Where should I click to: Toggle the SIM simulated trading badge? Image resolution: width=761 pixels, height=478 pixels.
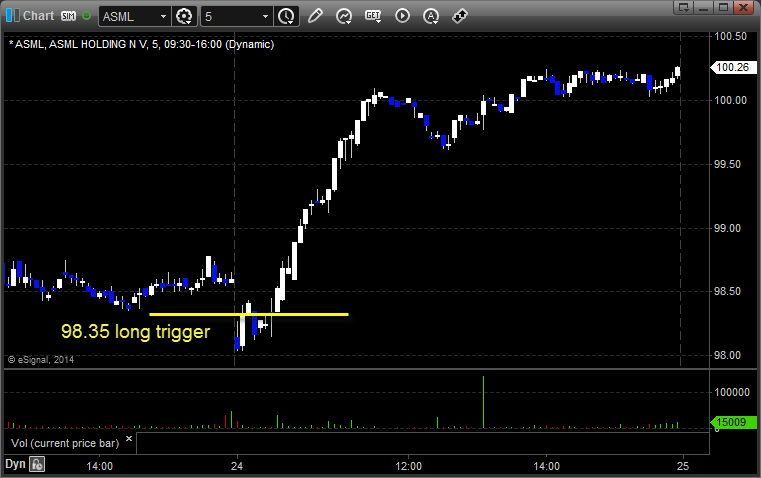pos(68,16)
